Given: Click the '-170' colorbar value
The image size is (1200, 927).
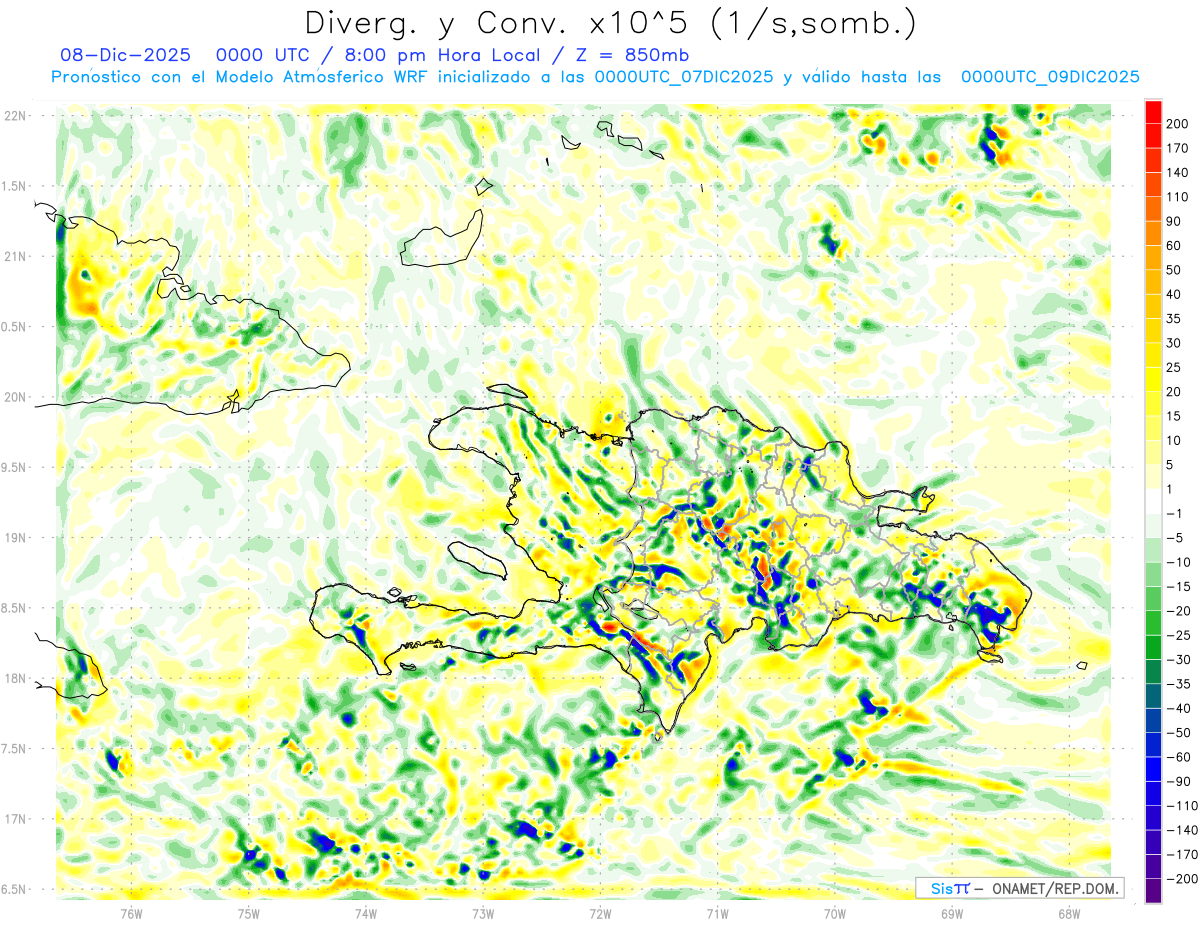Looking at the screenshot, I should point(1181,855).
